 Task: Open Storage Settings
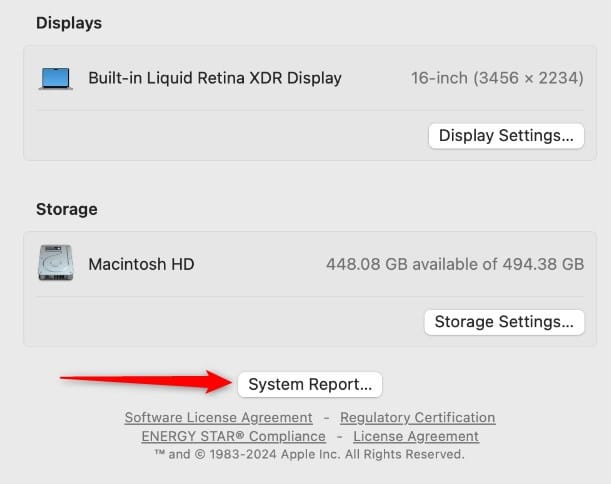(505, 322)
